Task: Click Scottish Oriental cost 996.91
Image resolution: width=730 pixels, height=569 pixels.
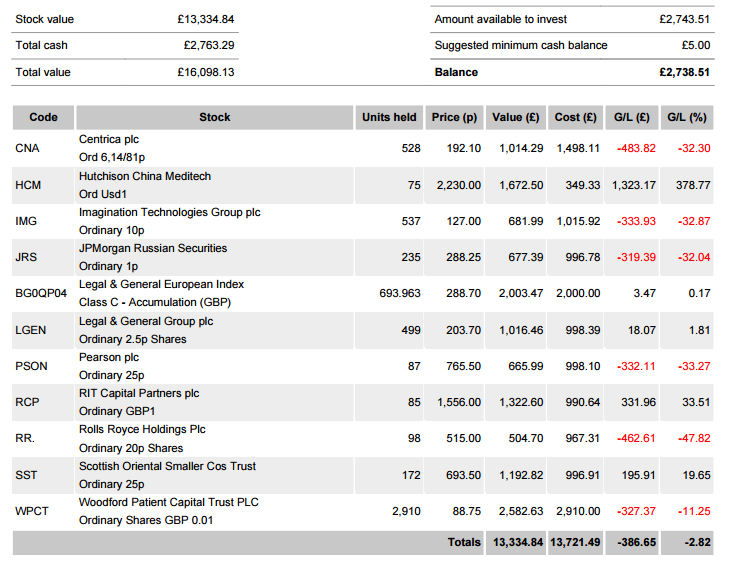Action: click(582, 475)
